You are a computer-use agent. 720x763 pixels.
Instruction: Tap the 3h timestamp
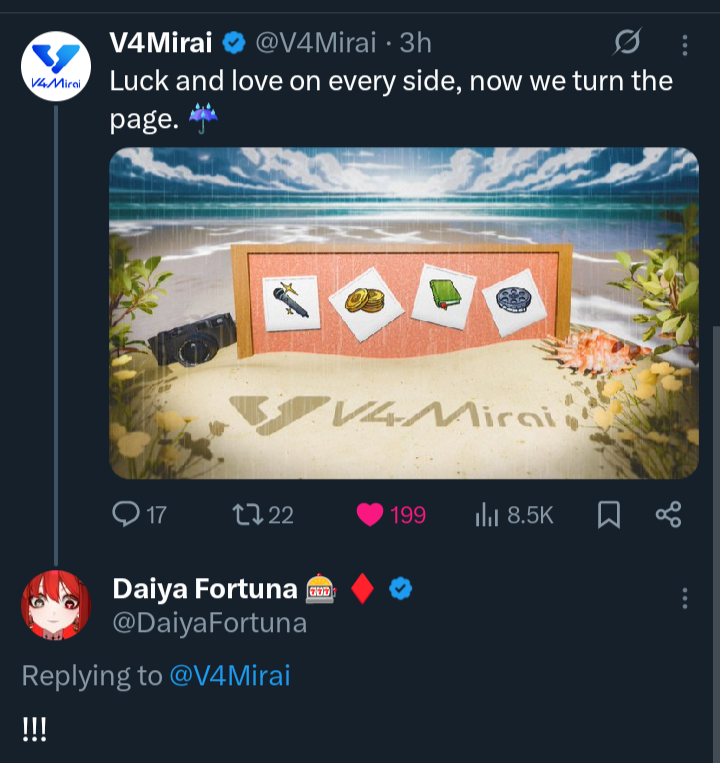416,43
